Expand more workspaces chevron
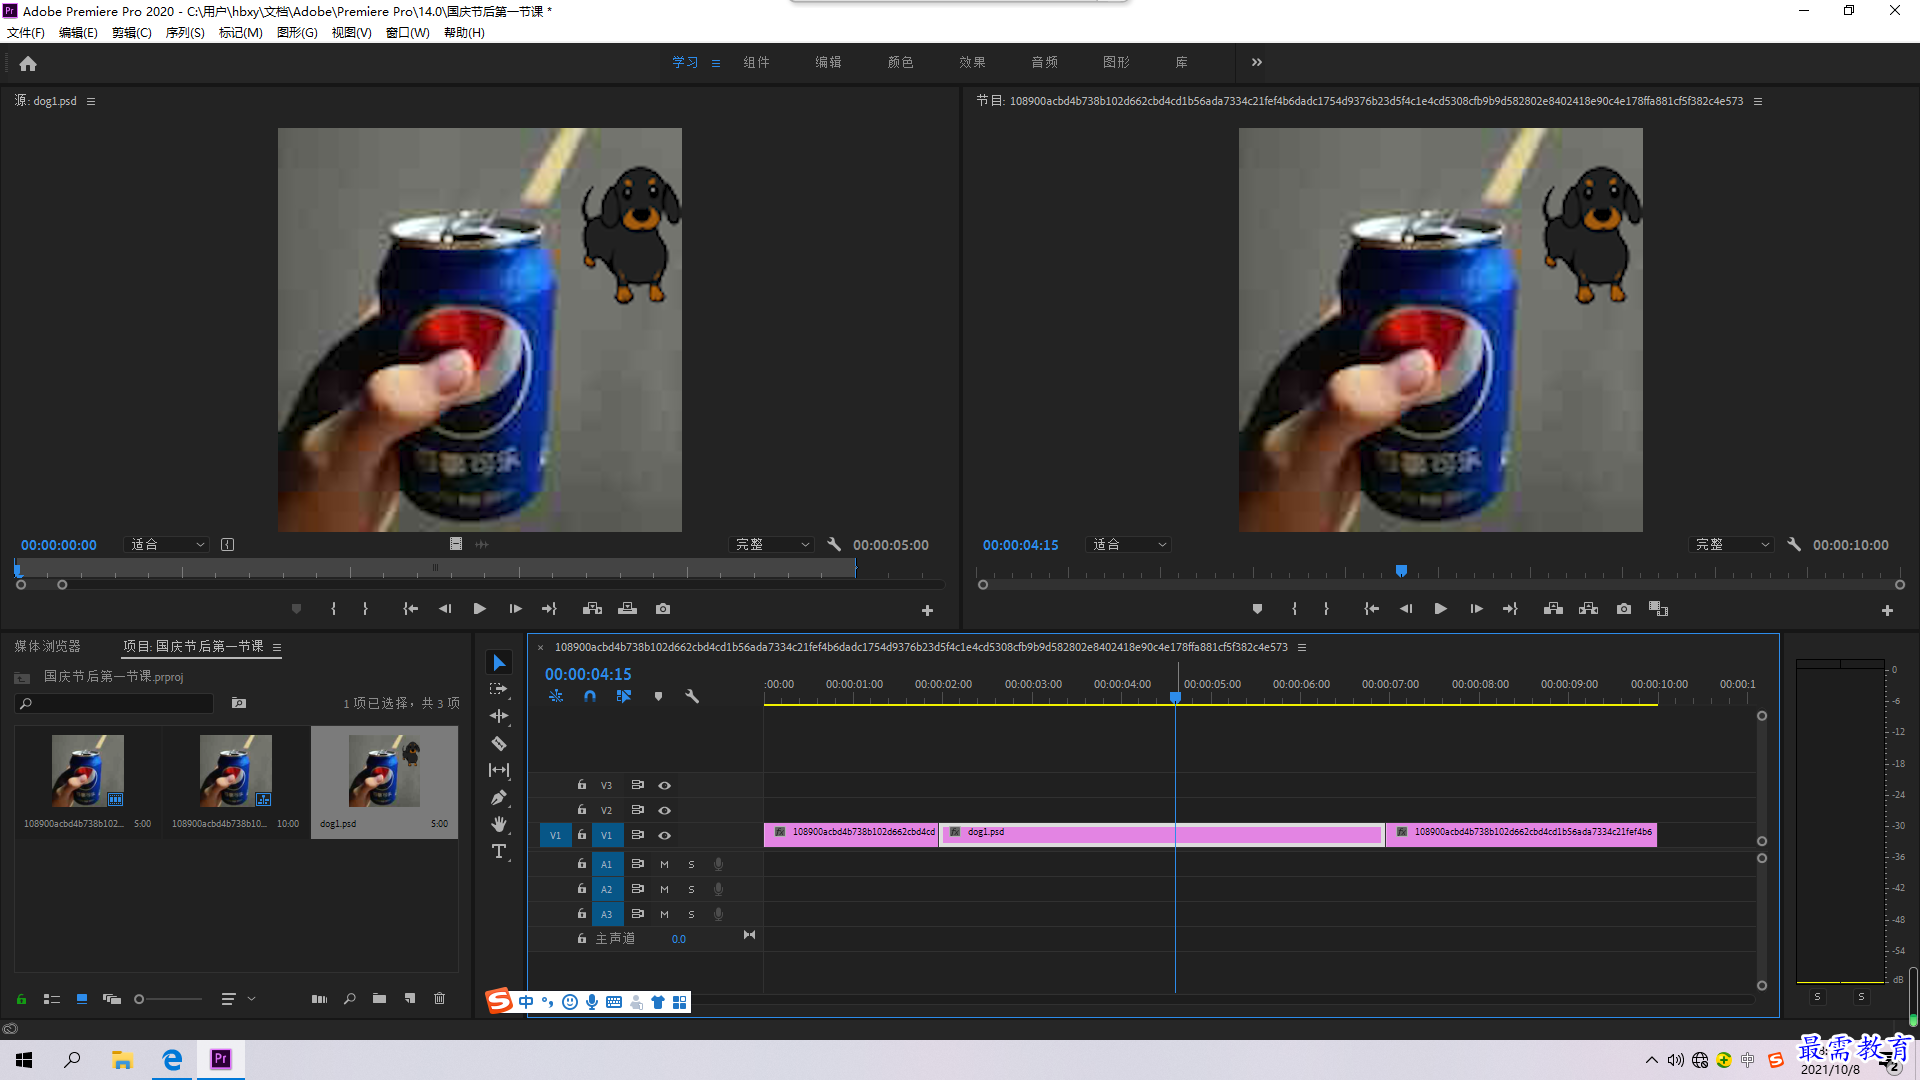 (x=1257, y=62)
